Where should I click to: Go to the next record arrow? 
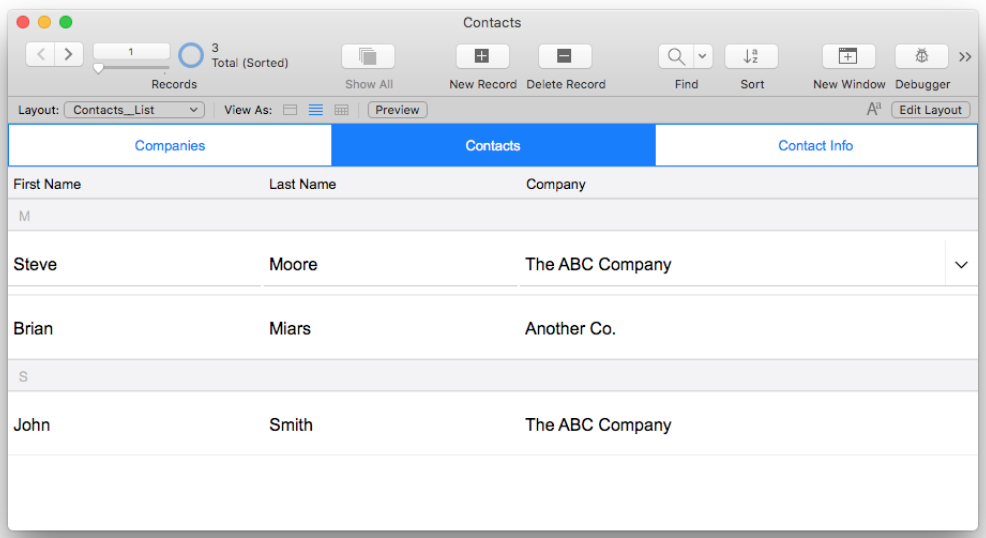[69, 55]
